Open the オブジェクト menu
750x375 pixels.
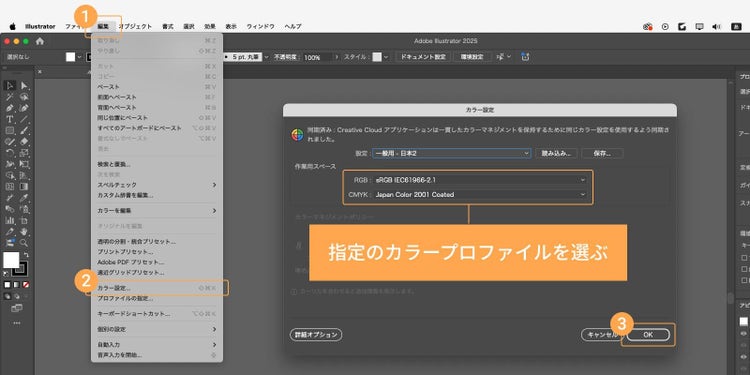135,27
